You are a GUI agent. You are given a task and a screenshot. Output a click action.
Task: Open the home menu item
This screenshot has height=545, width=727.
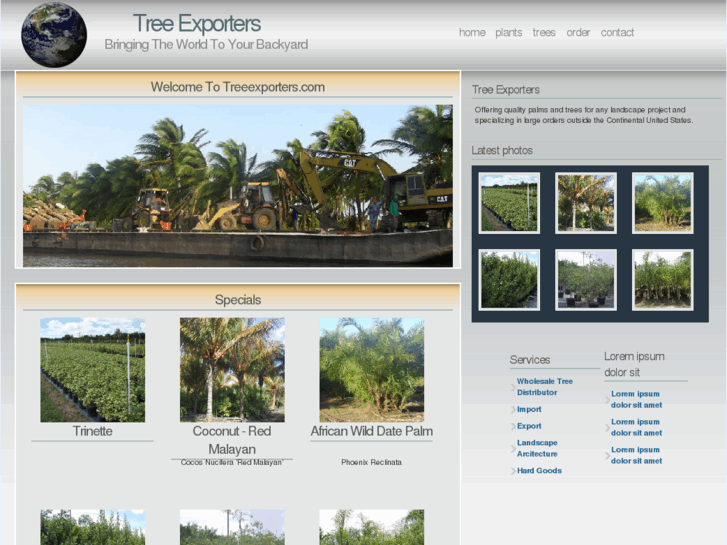[x=472, y=32]
